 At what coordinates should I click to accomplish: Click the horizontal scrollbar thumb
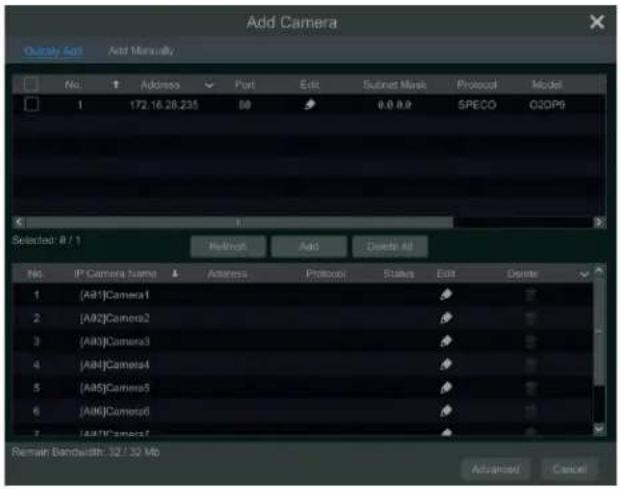239,222
